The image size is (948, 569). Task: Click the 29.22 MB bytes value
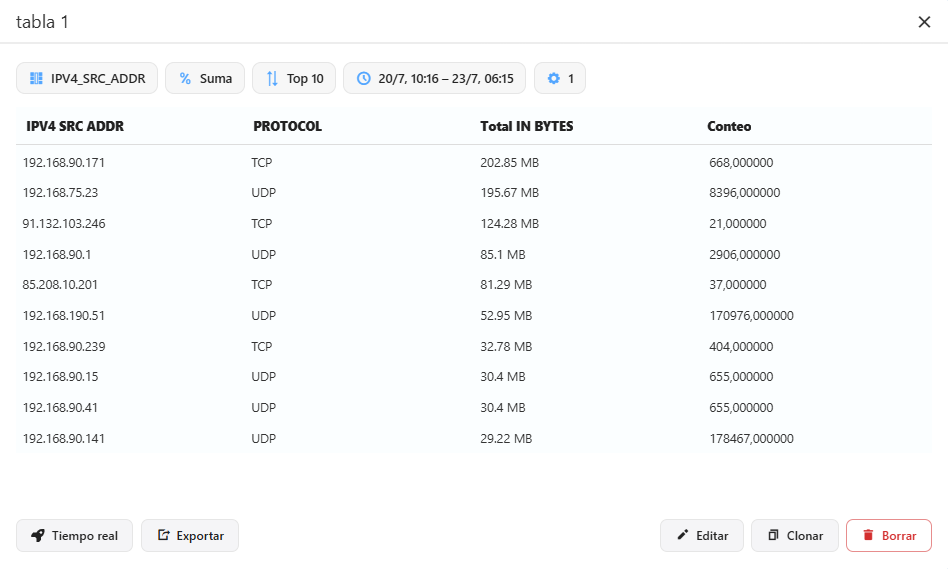click(x=506, y=438)
